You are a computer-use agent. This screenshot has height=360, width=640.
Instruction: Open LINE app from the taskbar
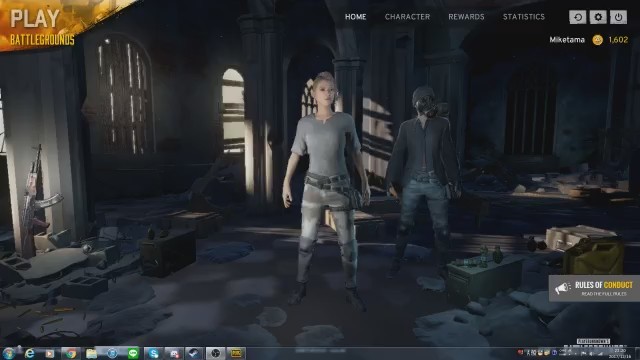pos(133,353)
